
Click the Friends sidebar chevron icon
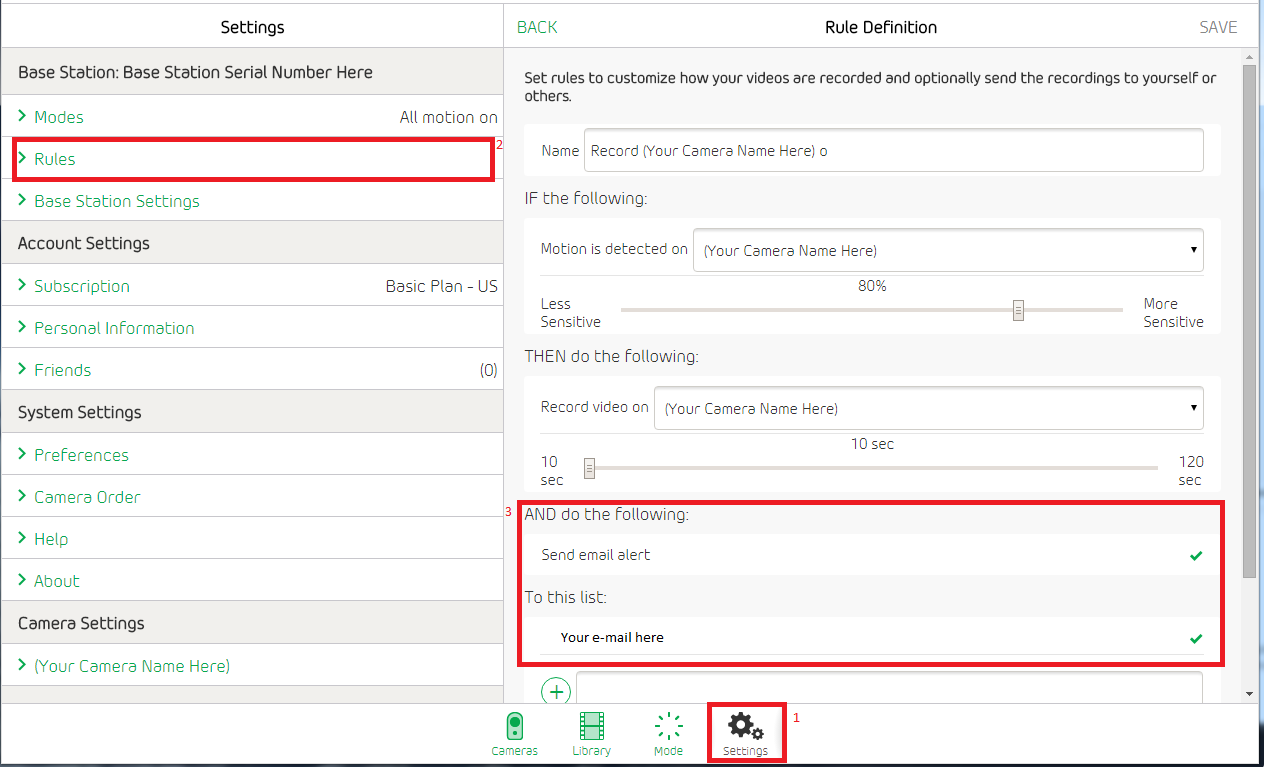click(22, 369)
